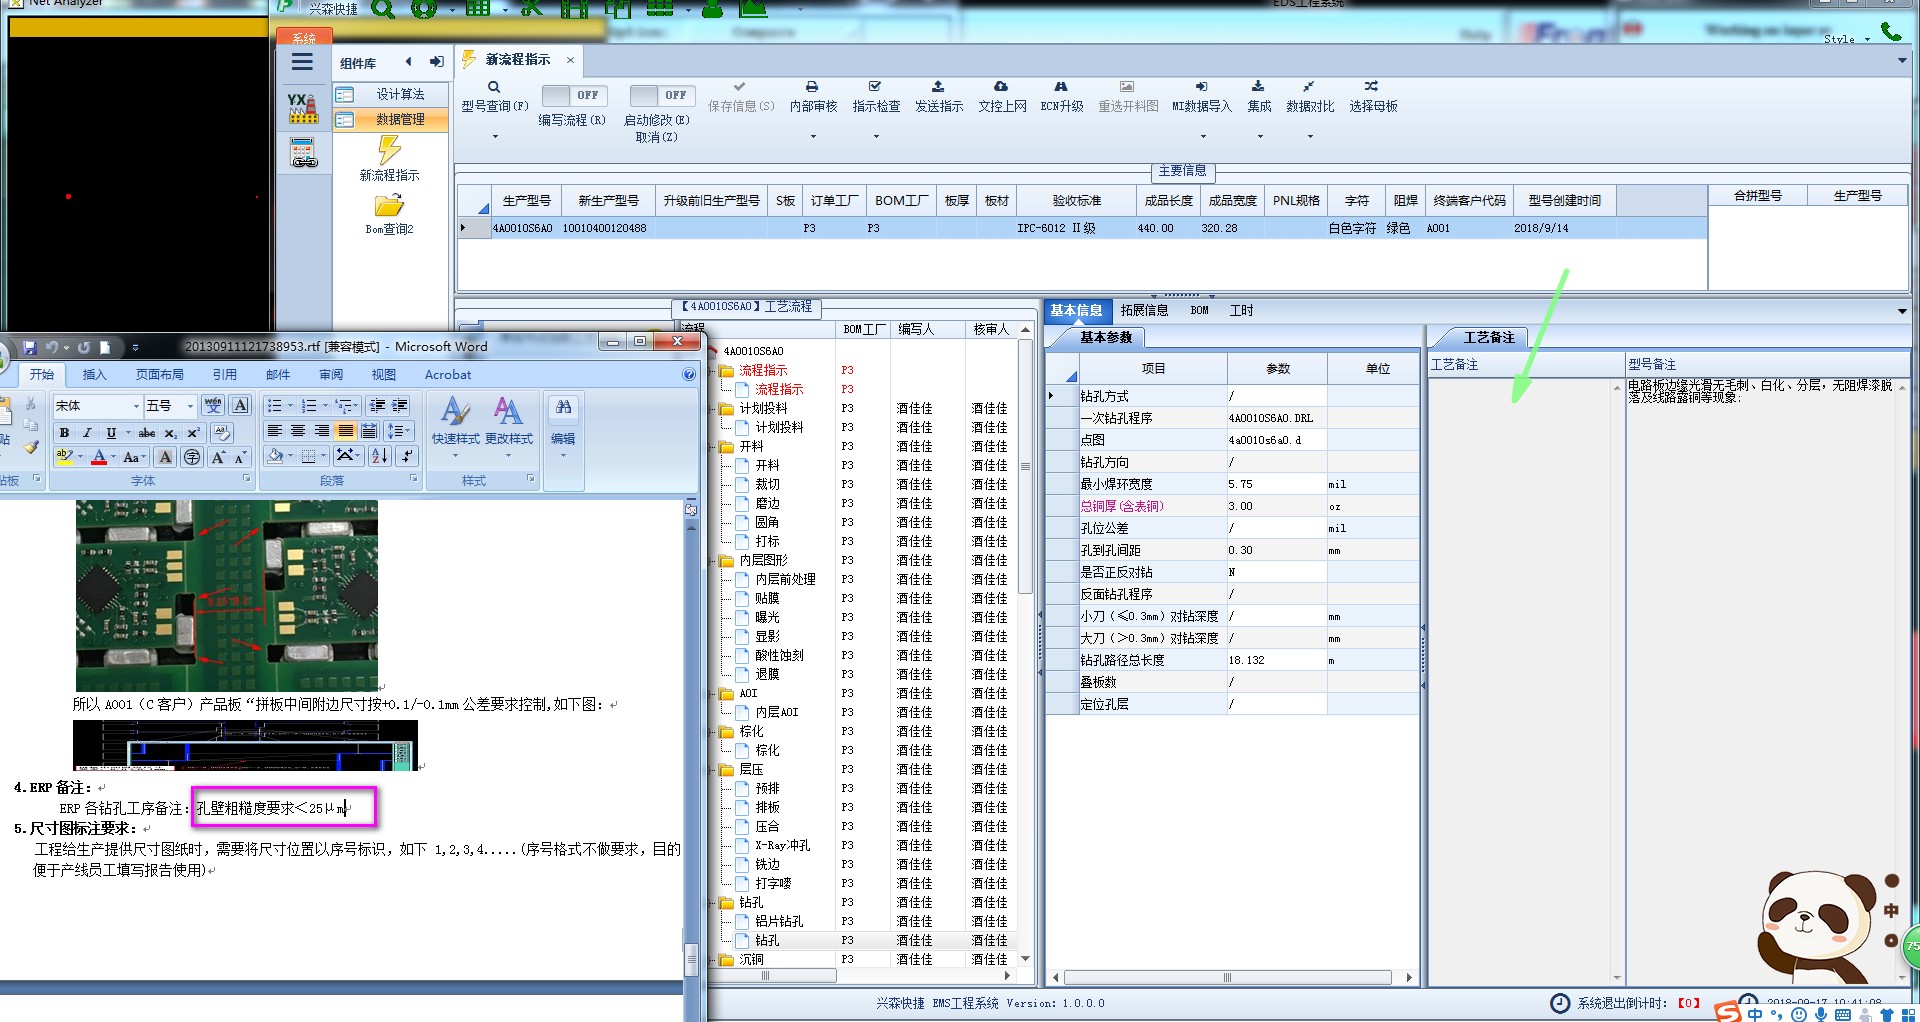
Task: Click the 组件库 pin arrow icon
Action: pos(437,62)
